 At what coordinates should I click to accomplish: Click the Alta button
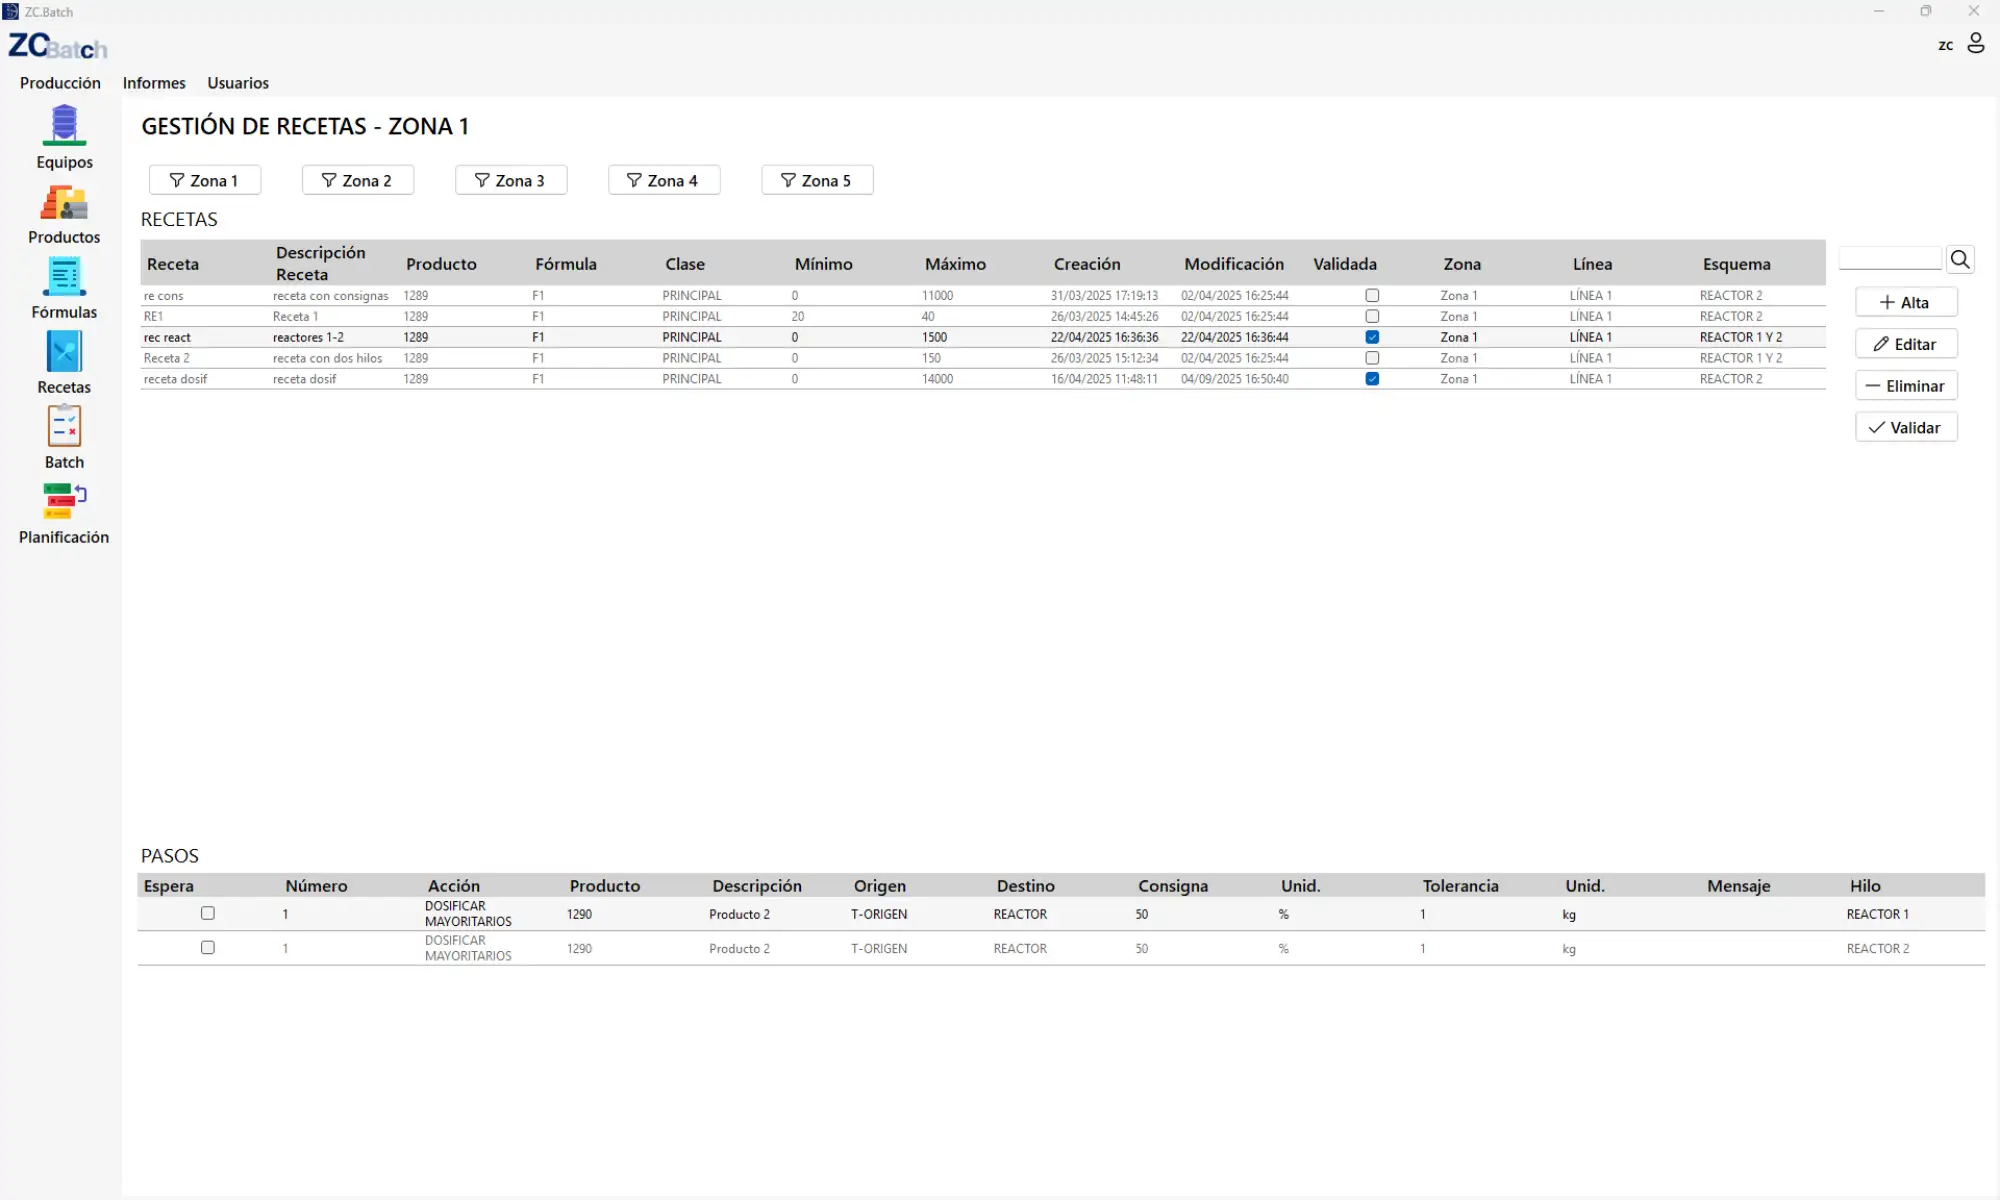(1905, 302)
